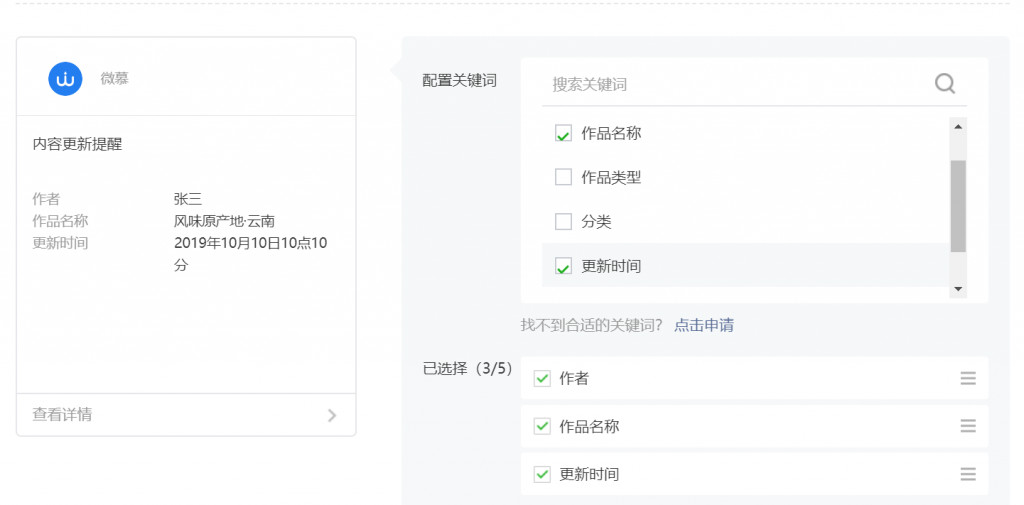The image size is (1024, 505).
Task: Open the 点击申请 link
Action: (x=703, y=325)
